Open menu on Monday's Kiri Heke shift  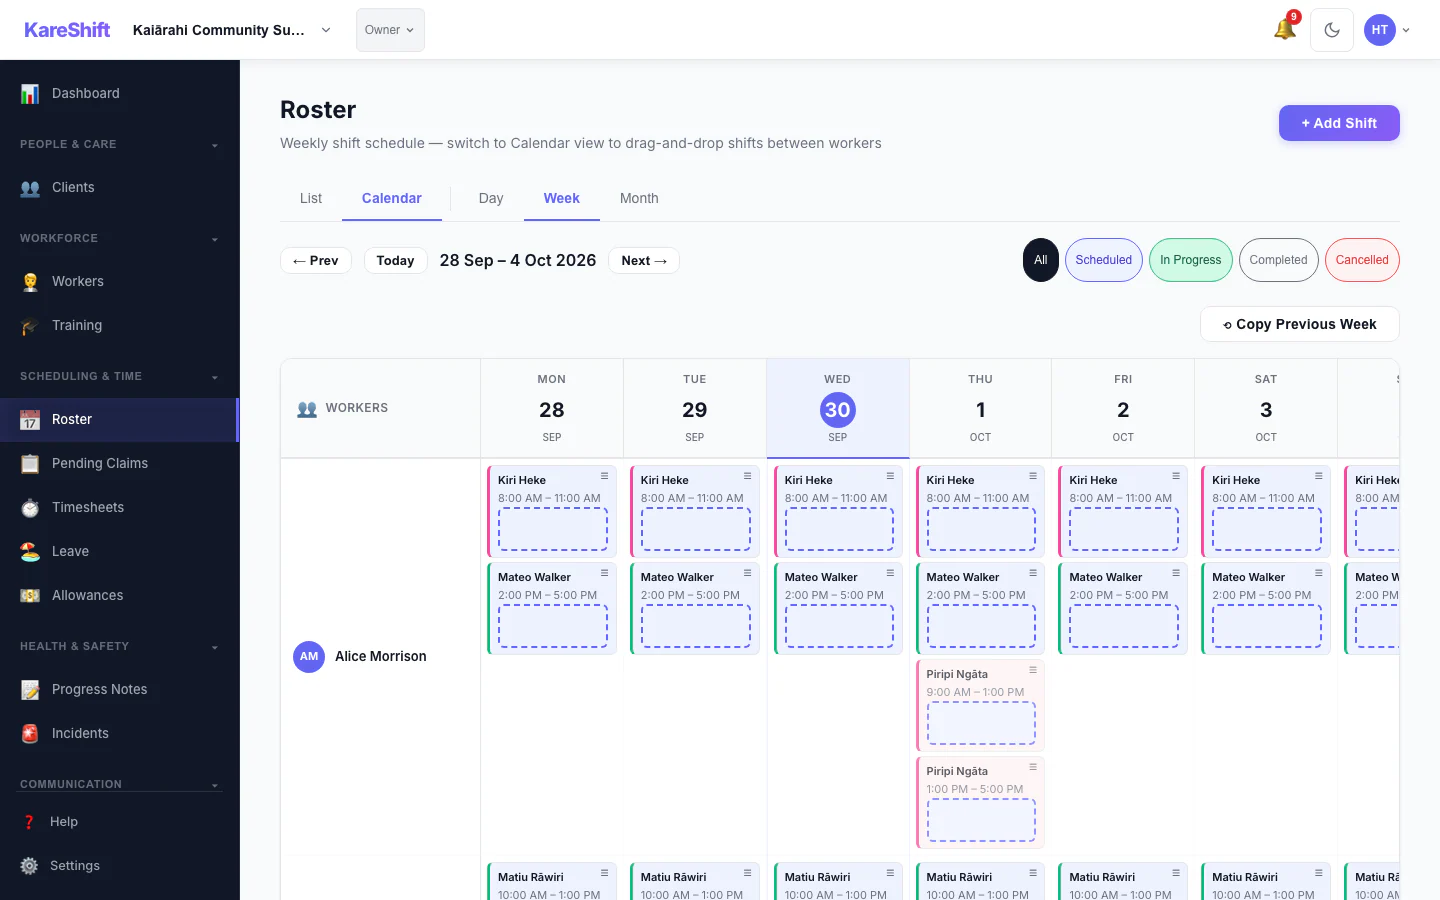tap(604, 476)
